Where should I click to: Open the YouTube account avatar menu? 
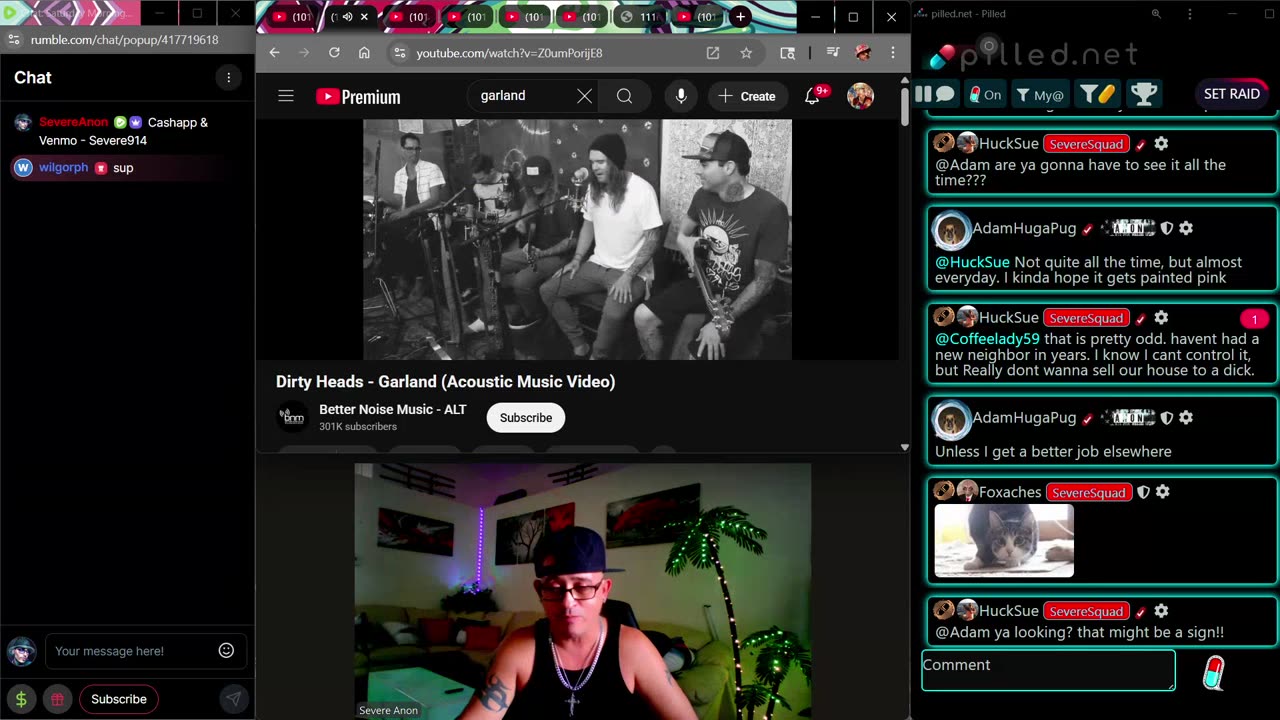point(860,96)
